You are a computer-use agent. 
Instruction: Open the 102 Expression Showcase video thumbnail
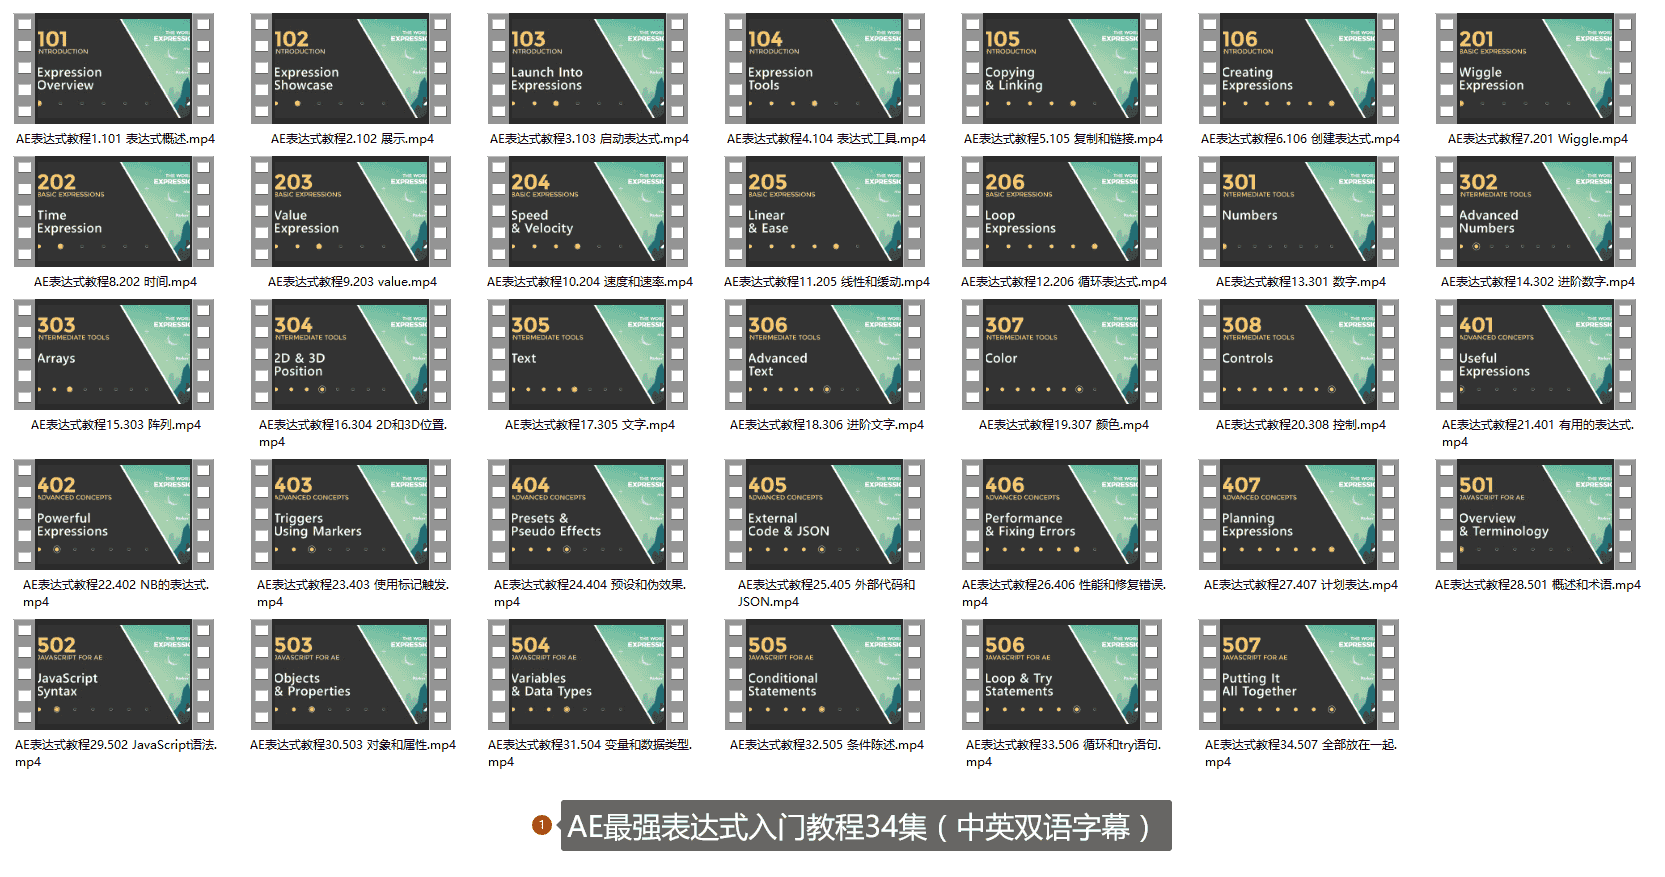click(x=351, y=69)
